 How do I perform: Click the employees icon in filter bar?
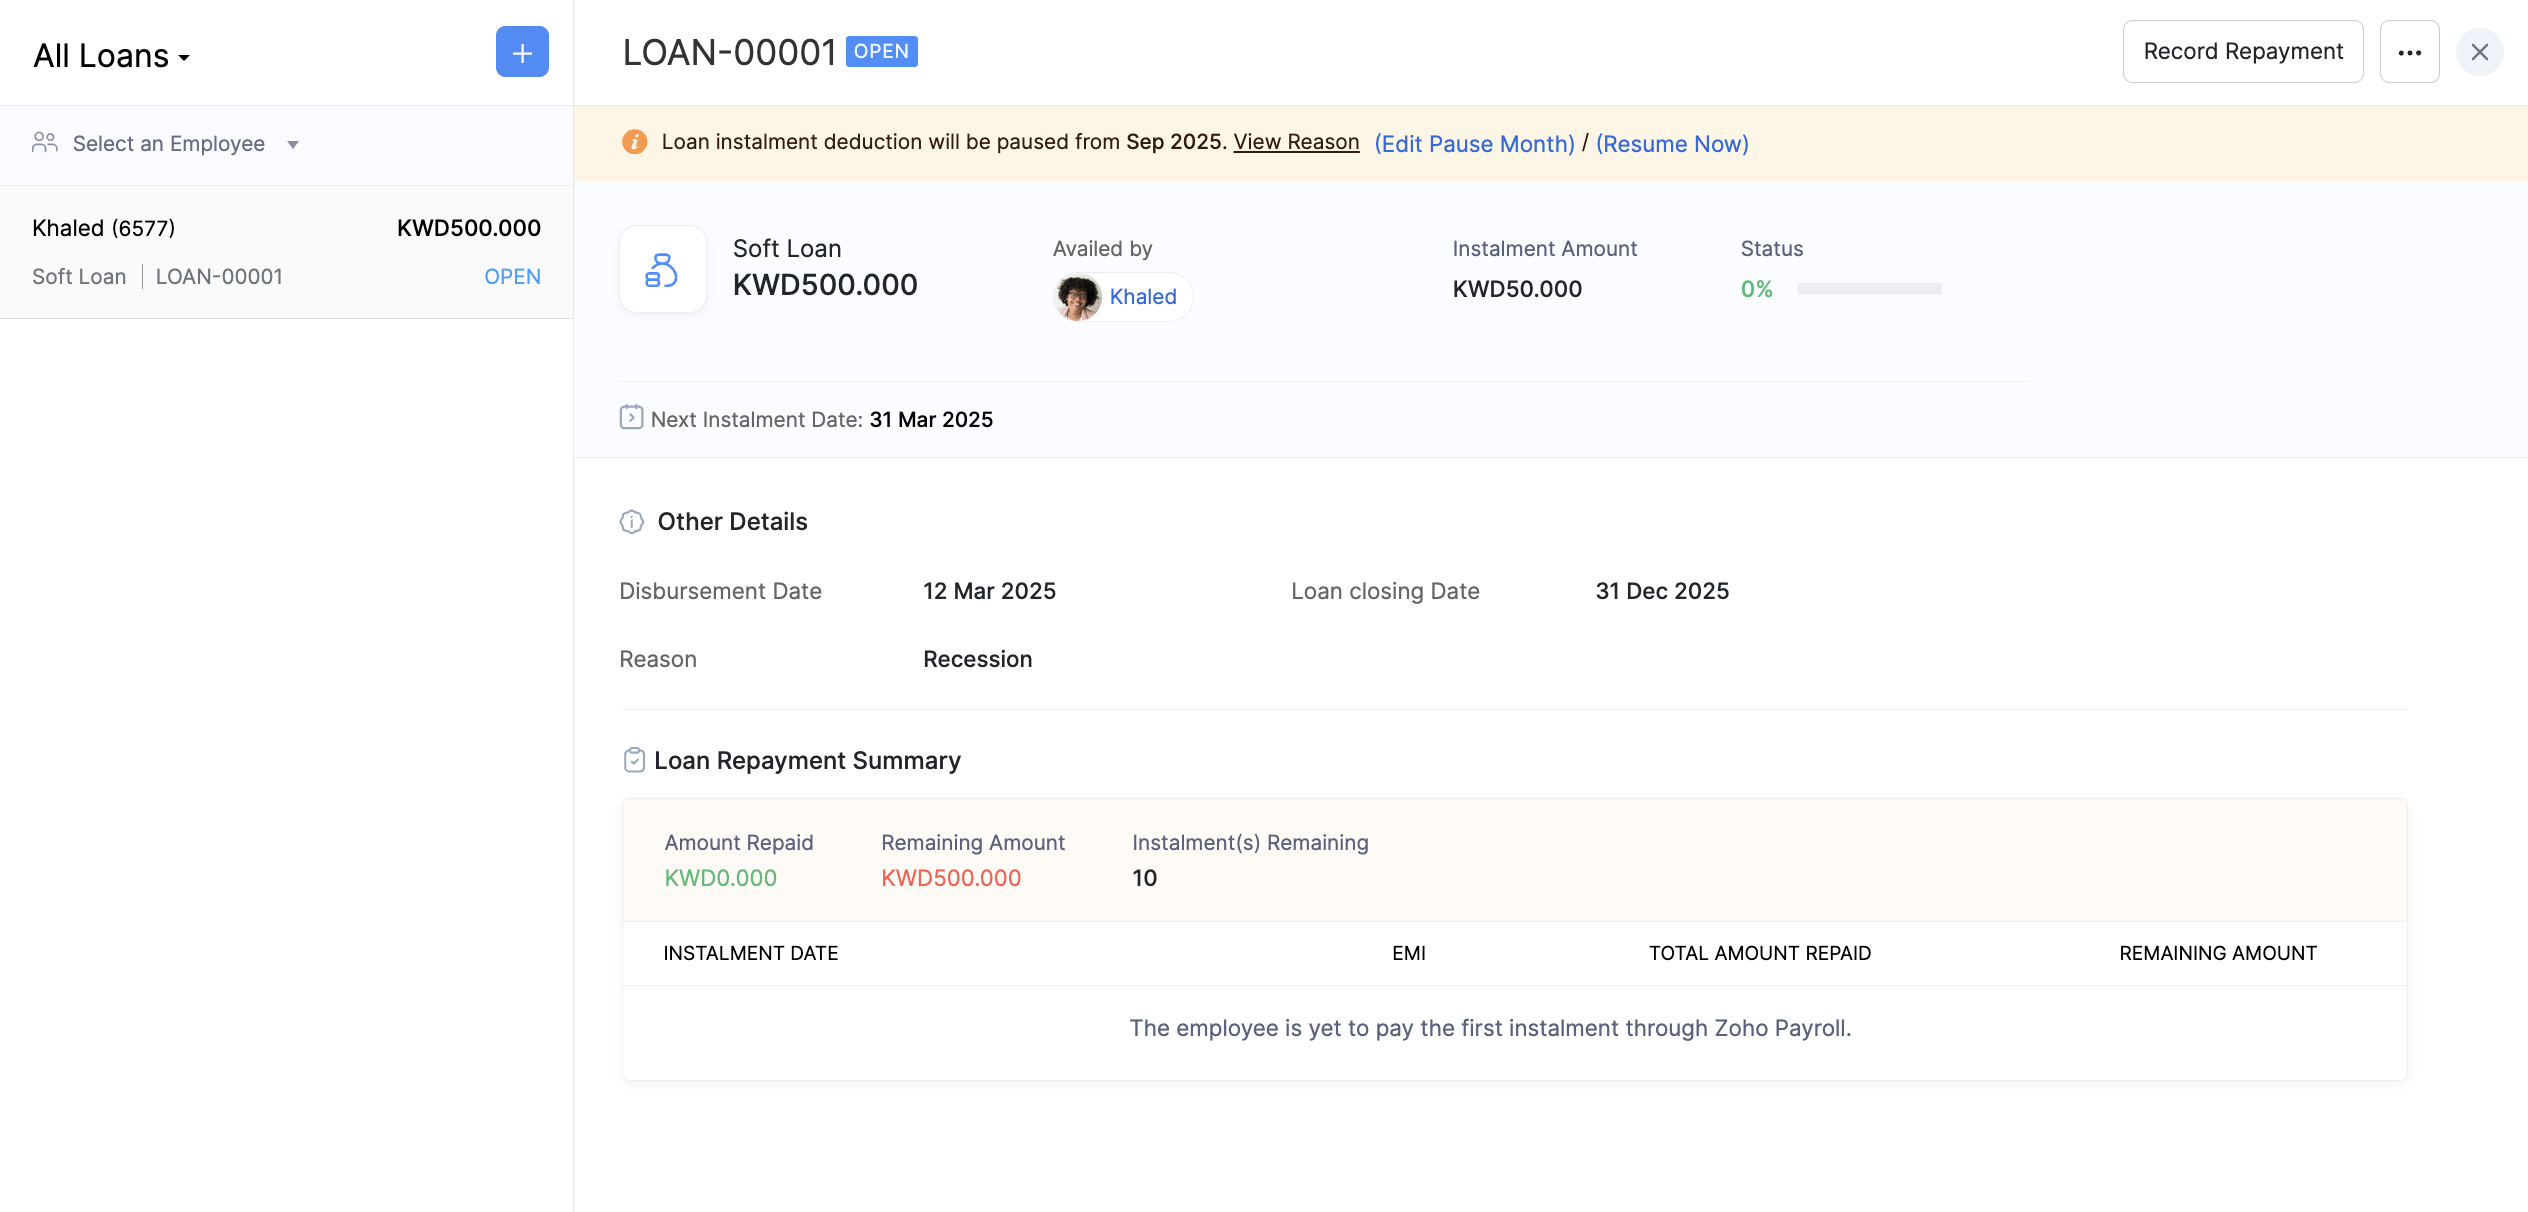point(45,143)
